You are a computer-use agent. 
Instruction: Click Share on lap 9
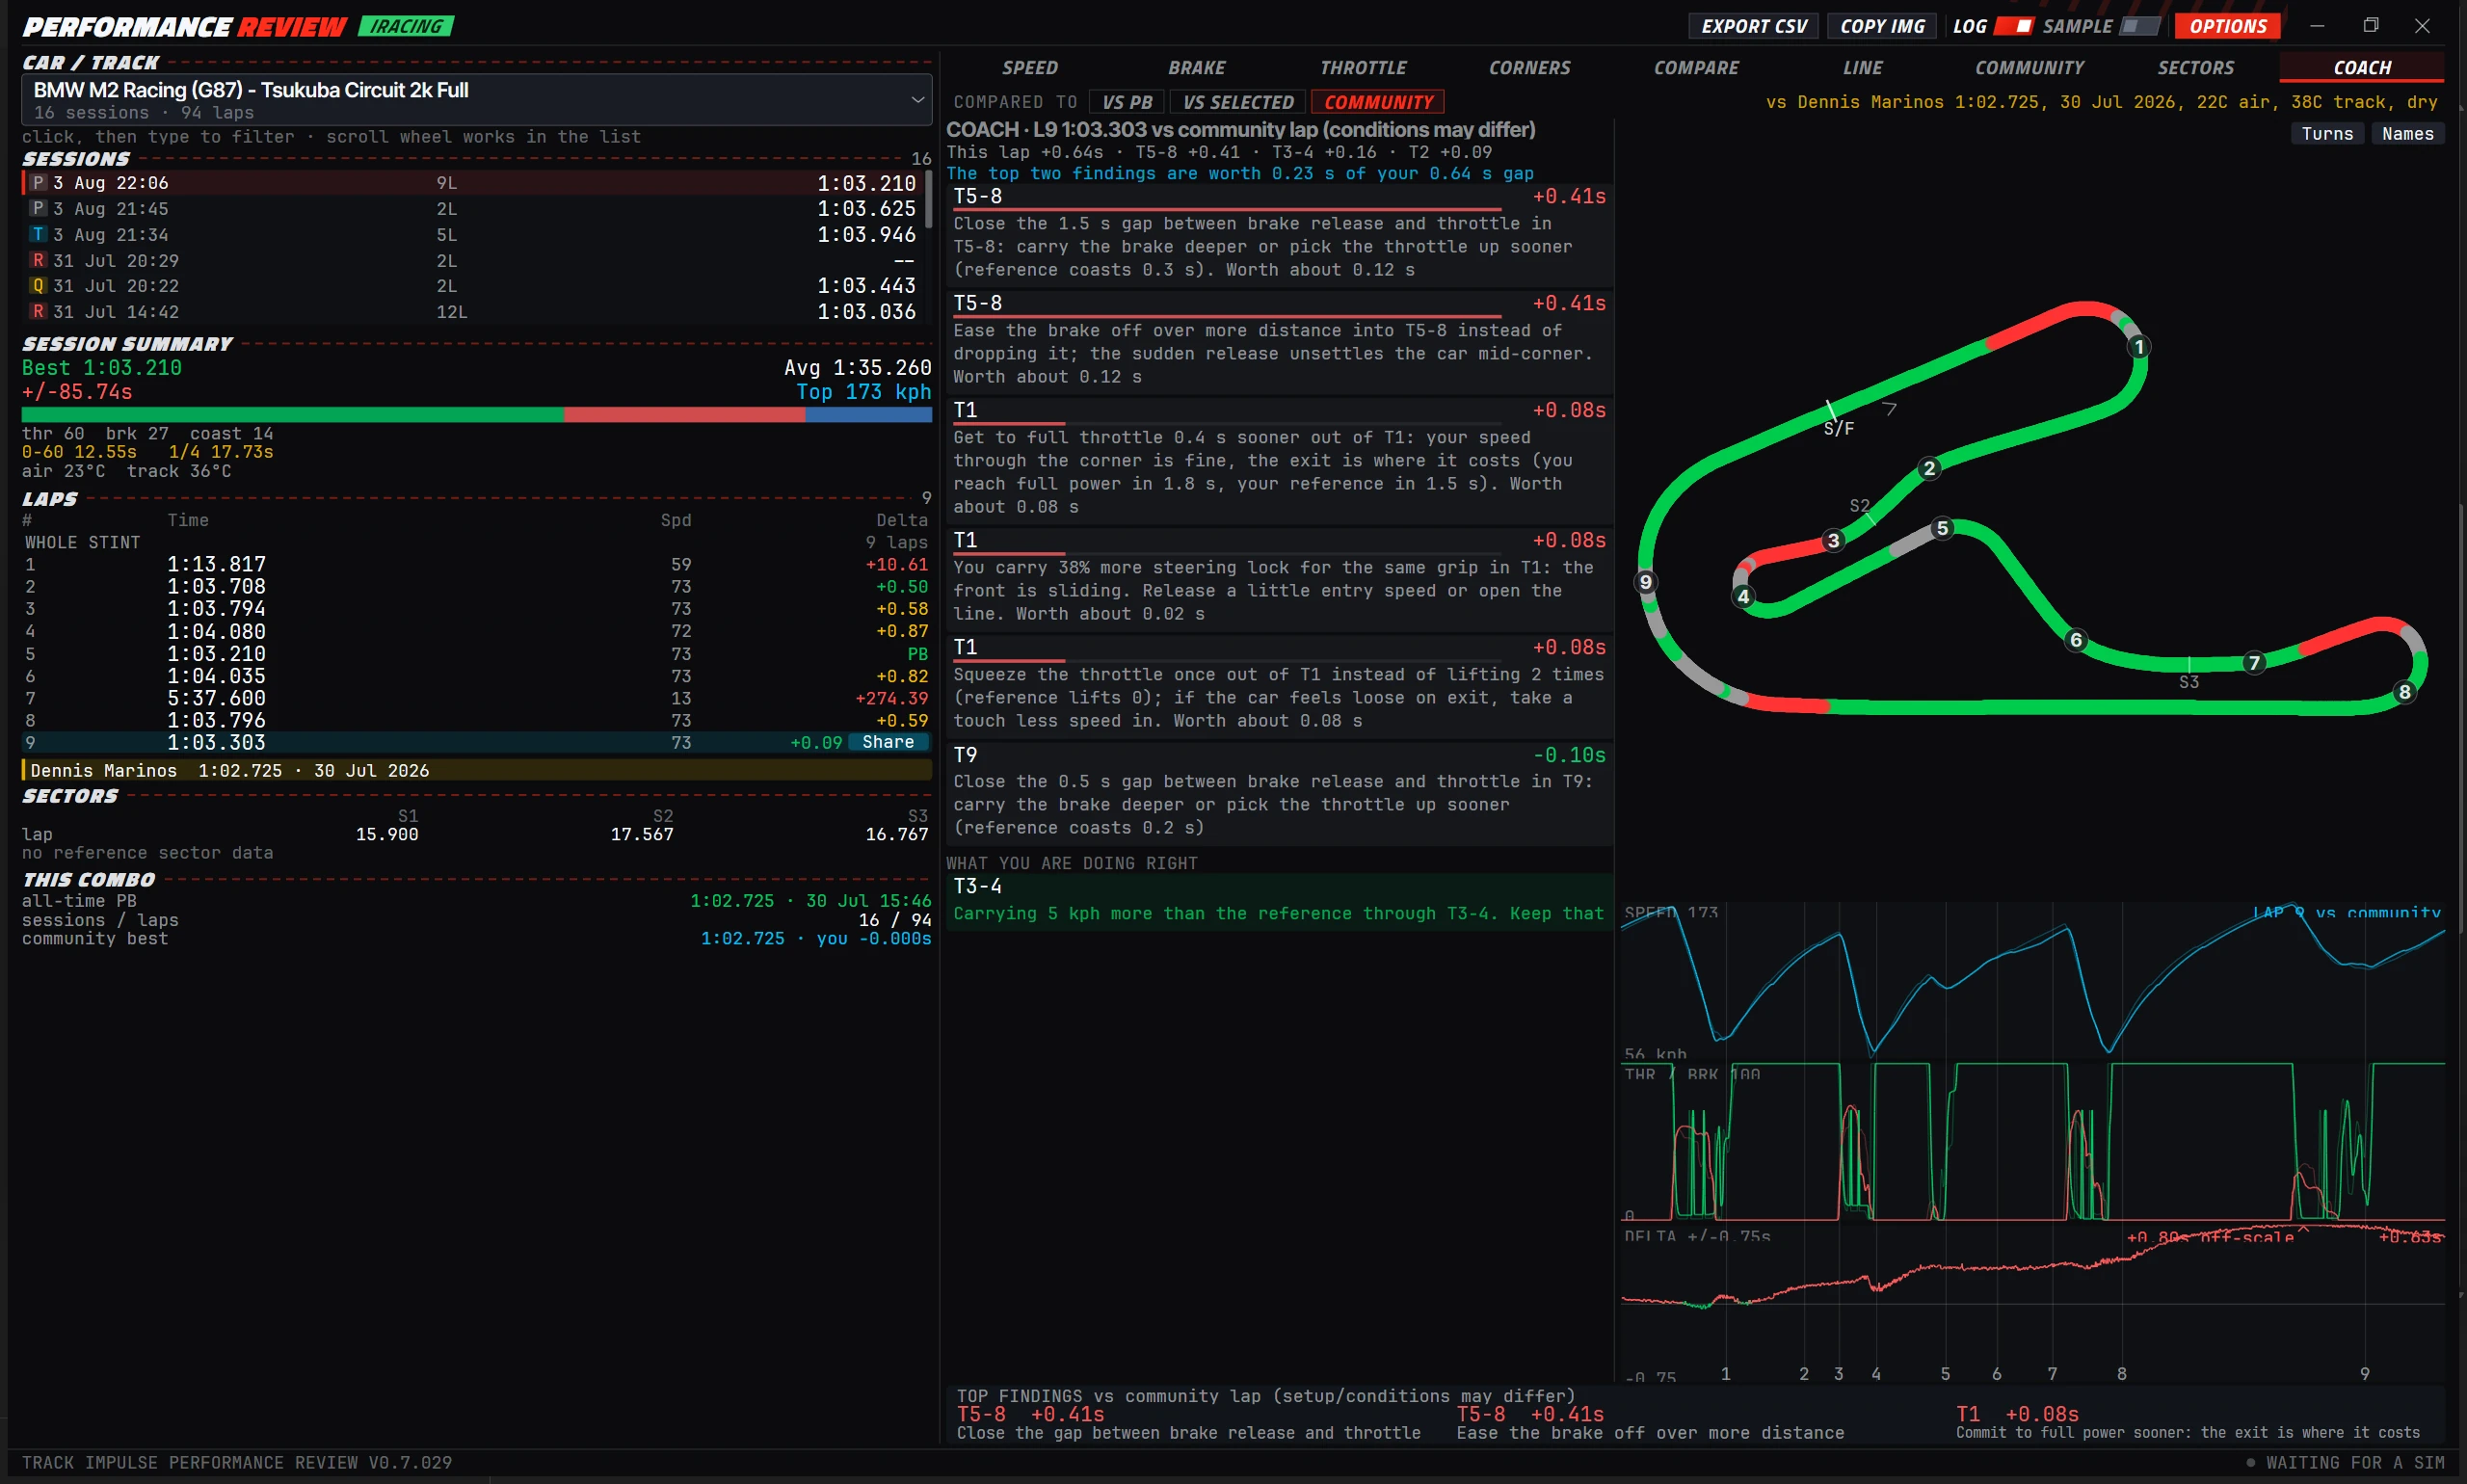pos(888,742)
